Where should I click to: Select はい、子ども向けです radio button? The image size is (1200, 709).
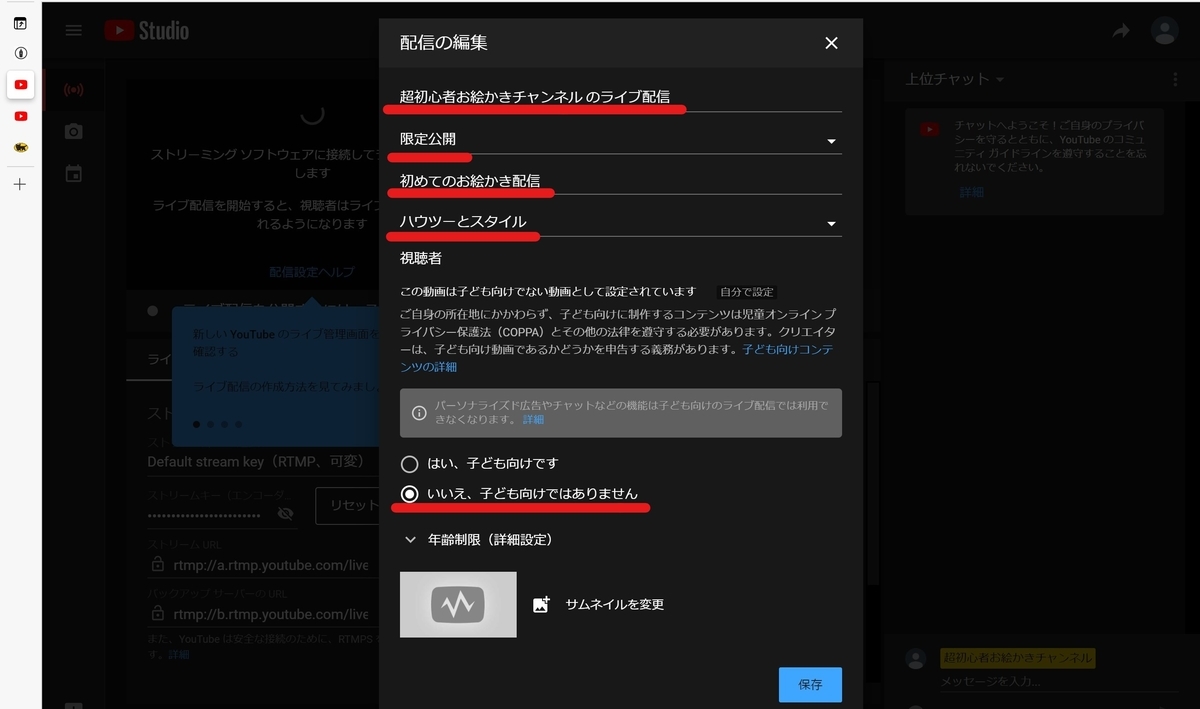pos(409,464)
